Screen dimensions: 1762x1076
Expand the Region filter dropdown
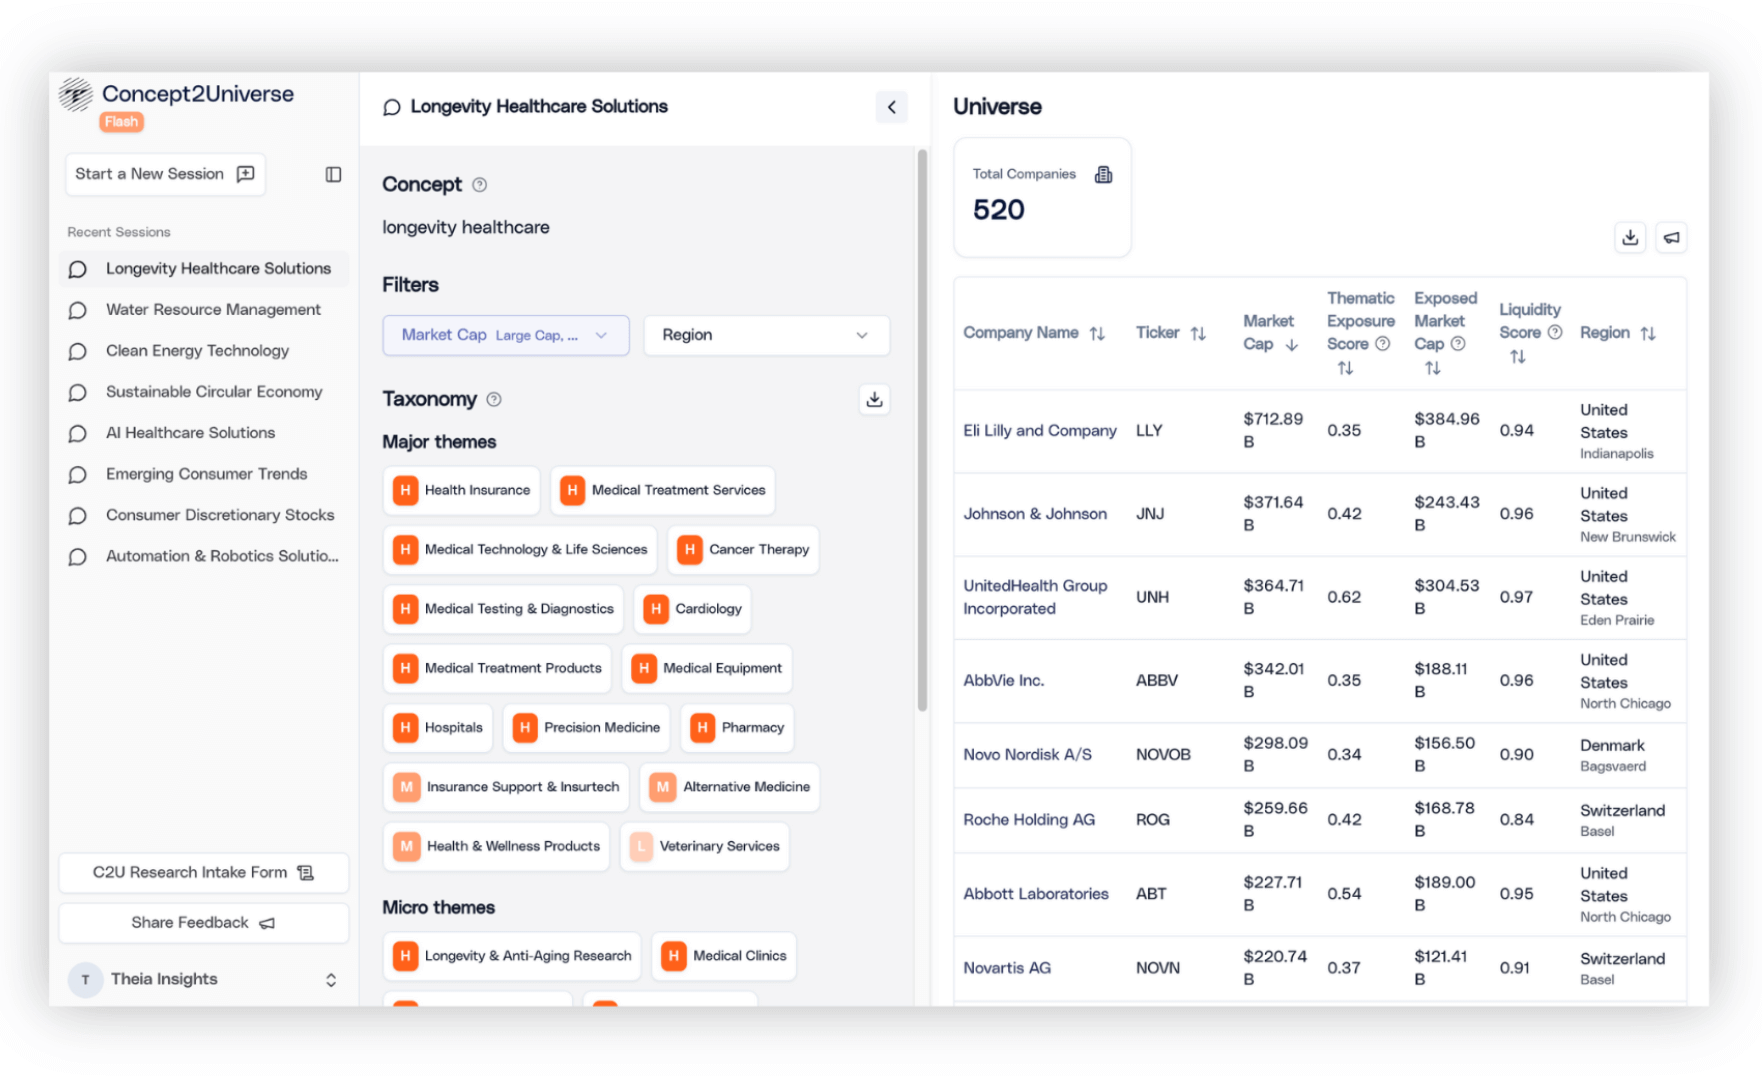pos(766,335)
